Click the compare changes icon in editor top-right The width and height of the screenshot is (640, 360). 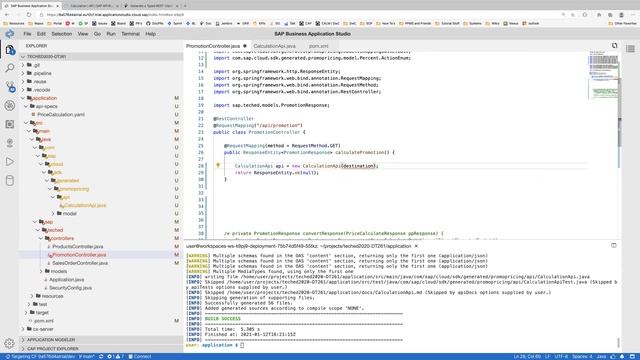(614, 46)
